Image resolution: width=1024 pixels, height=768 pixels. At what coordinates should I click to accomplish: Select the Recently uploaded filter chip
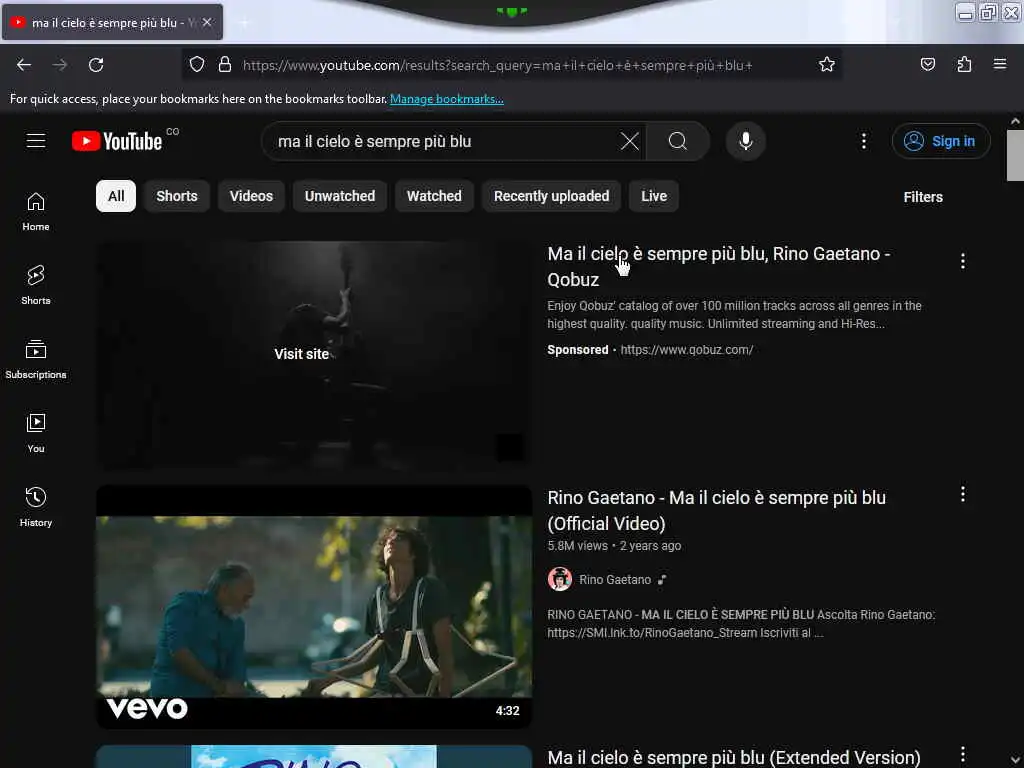[x=552, y=196]
